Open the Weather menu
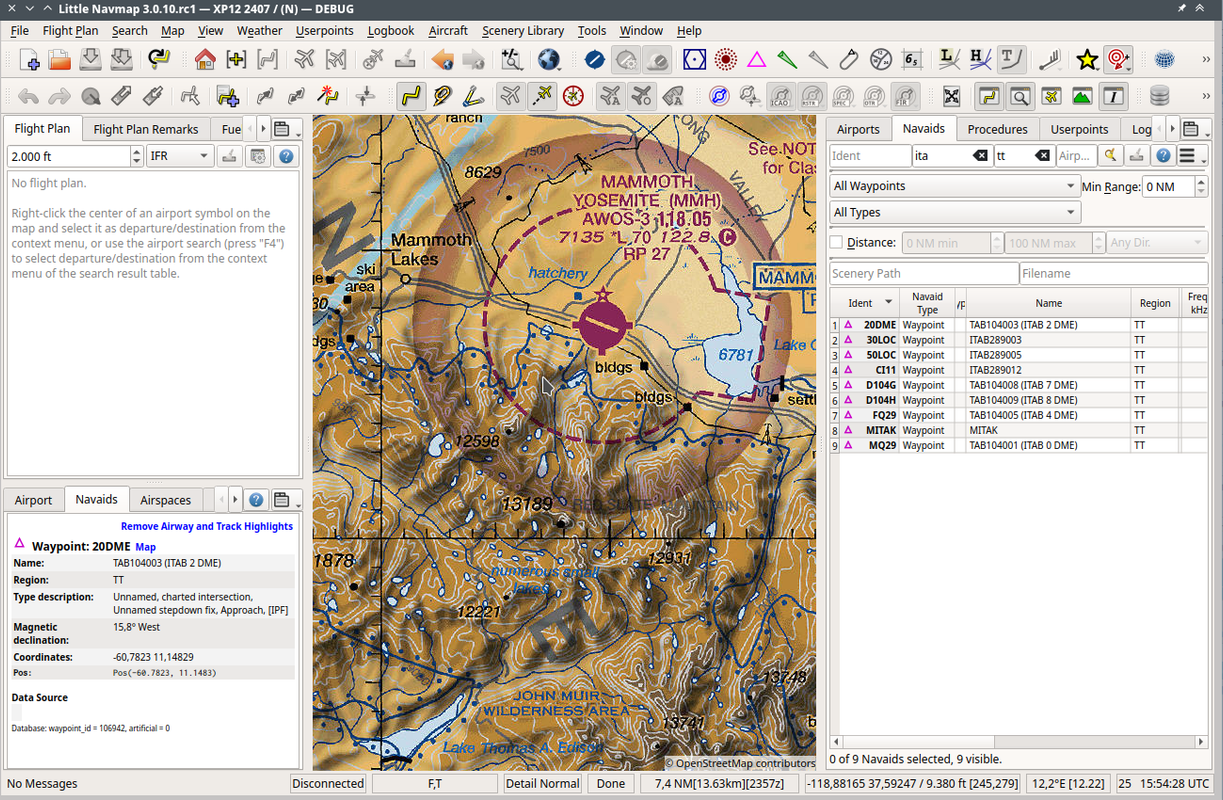Image resolution: width=1223 pixels, height=800 pixels. point(259,31)
